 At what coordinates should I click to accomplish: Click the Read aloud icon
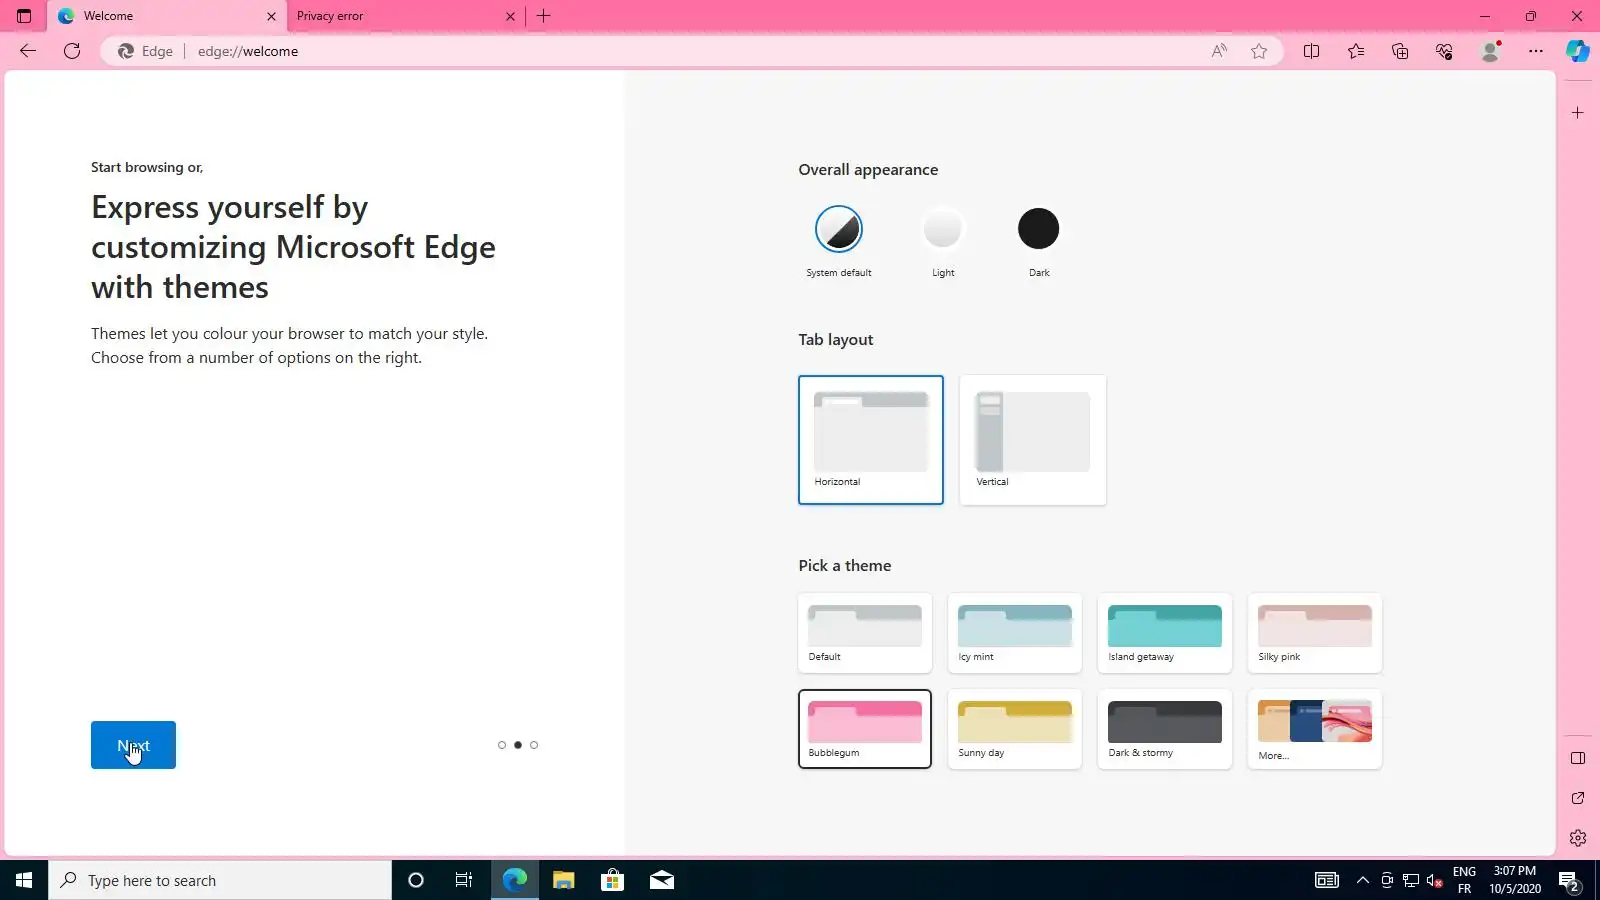[1219, 51]
